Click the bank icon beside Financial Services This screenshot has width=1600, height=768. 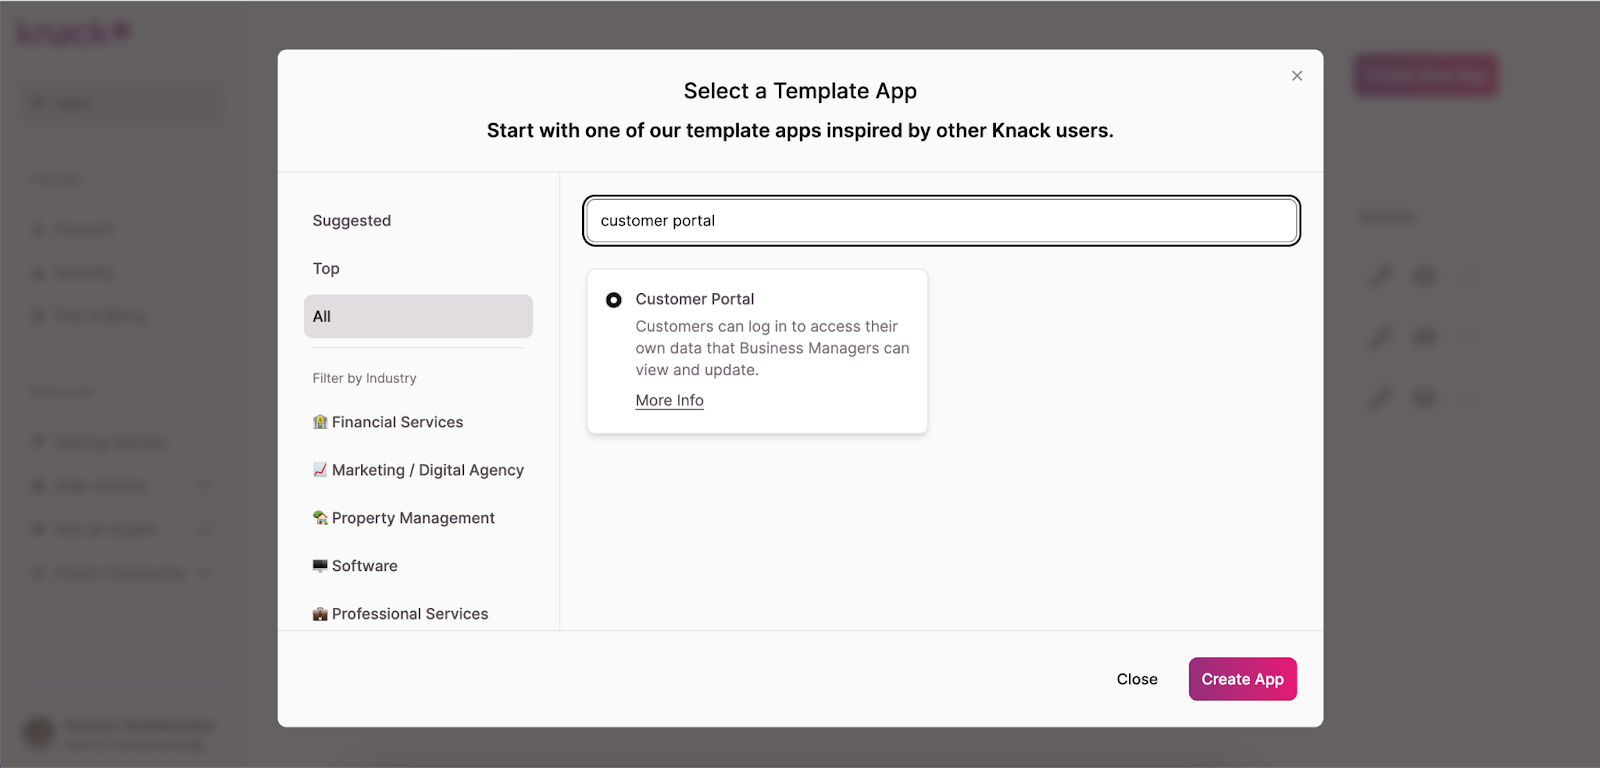tap(320, 422)
